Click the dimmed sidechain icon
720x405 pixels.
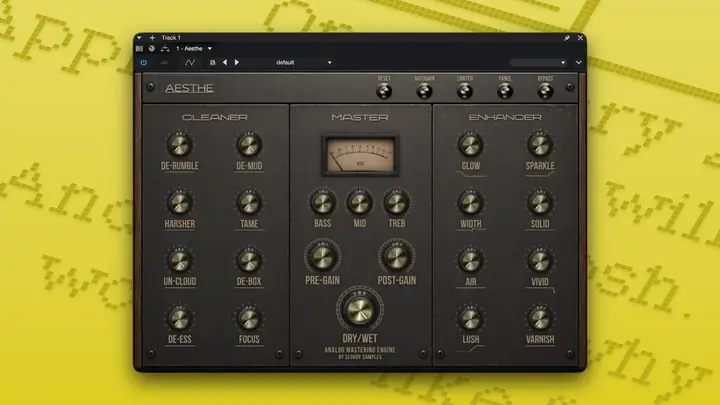pos(165,62)
